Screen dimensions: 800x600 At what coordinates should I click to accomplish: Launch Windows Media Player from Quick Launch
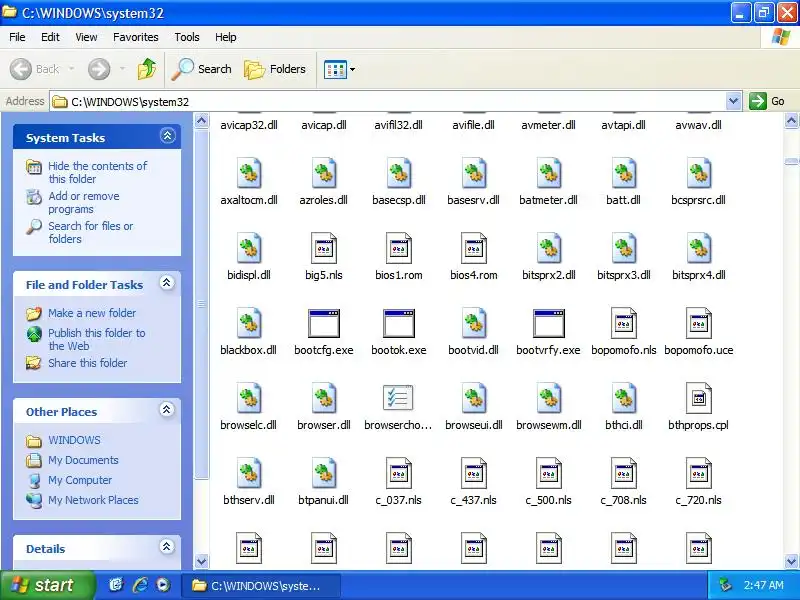click(163, 585)
